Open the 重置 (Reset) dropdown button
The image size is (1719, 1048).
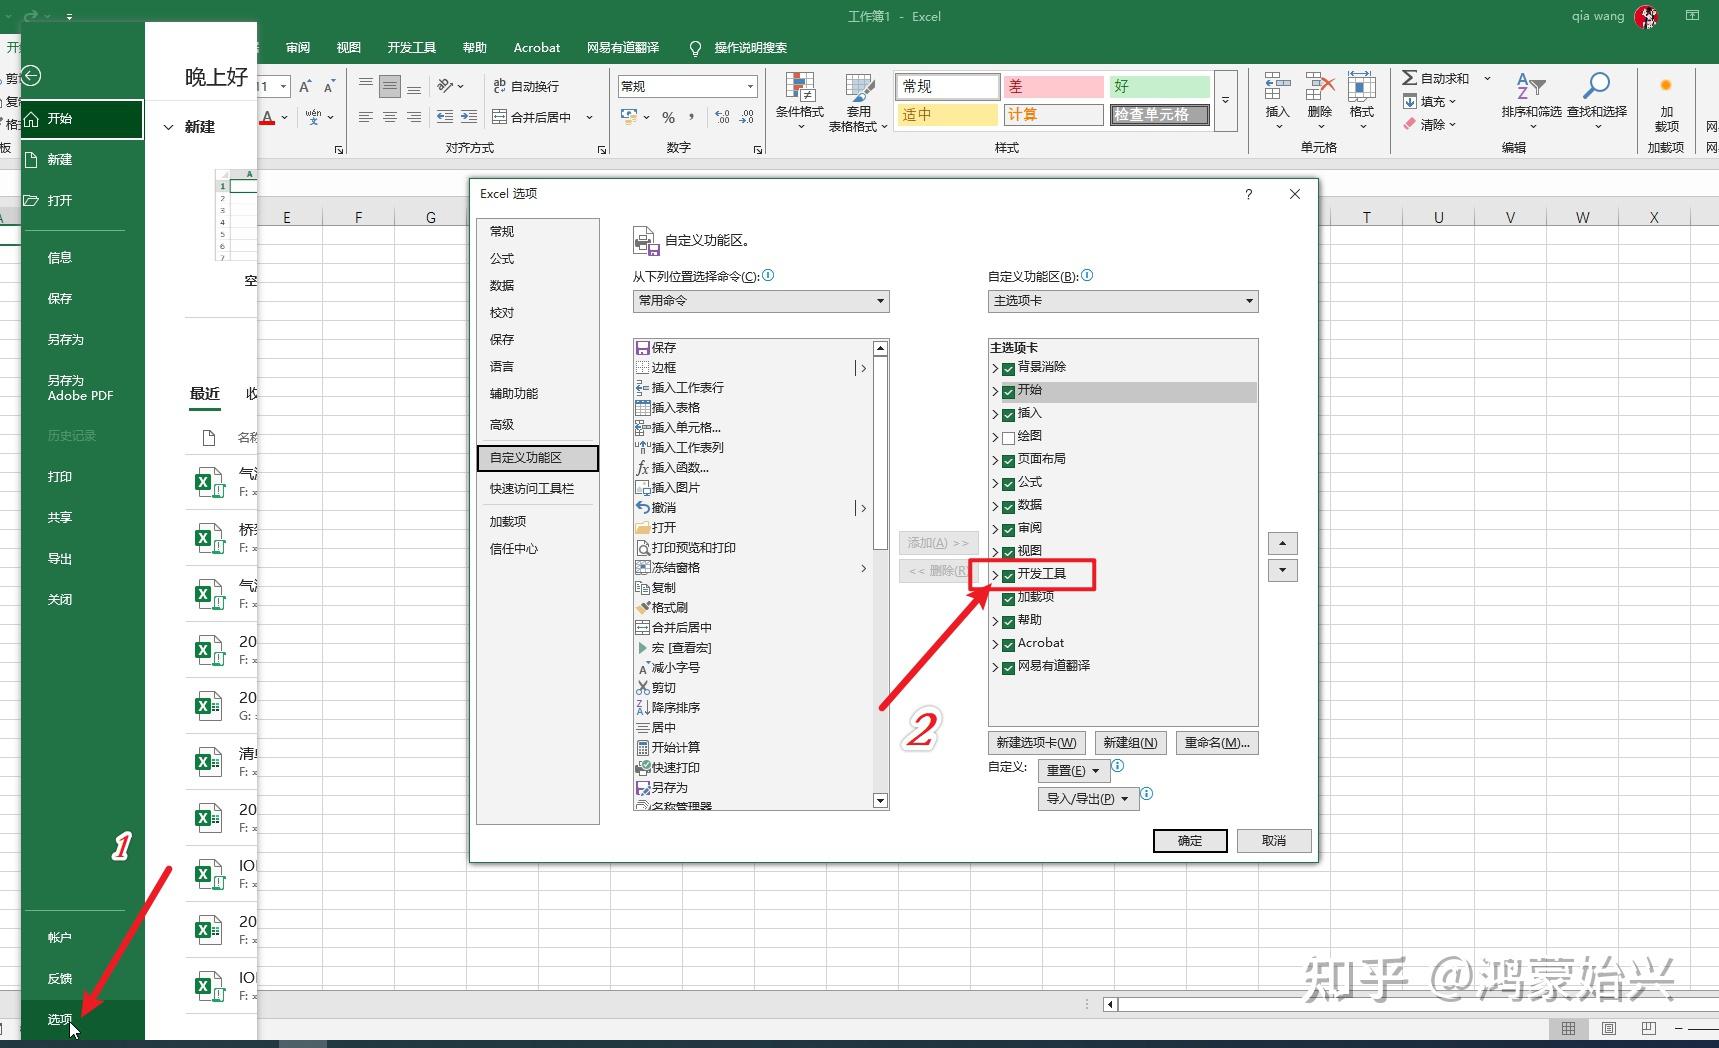[1073, 771]
